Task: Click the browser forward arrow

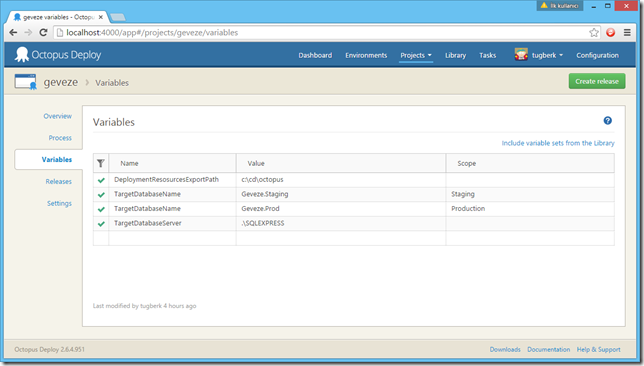Action: point(28,32)
